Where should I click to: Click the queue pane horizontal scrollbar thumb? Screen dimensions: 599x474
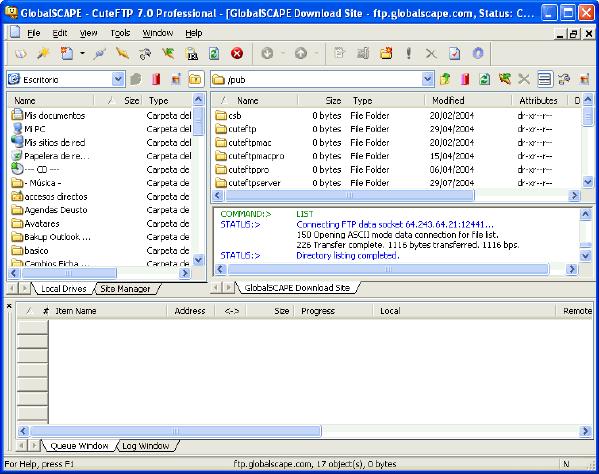coord(176,431)
